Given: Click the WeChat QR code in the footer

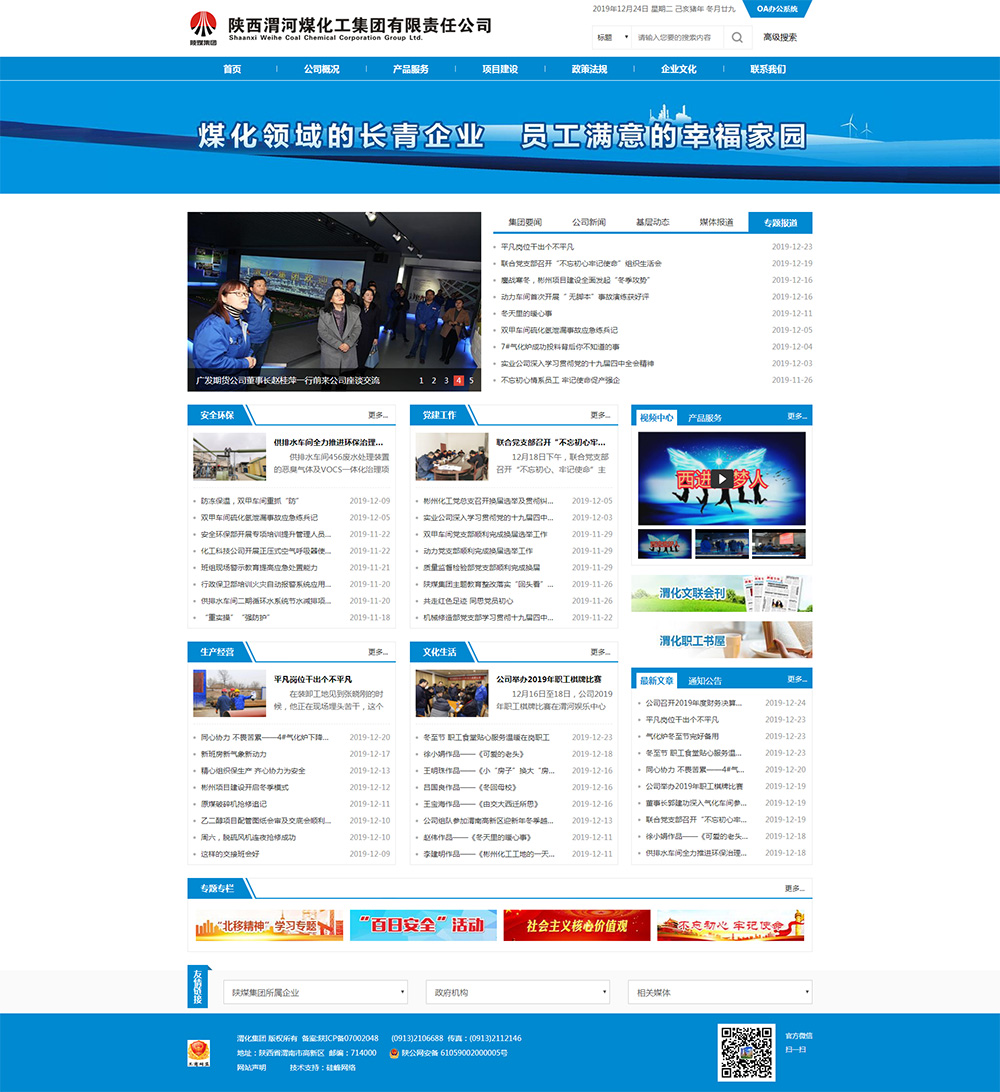Looking at the screenshot, I should (746, 1052).
